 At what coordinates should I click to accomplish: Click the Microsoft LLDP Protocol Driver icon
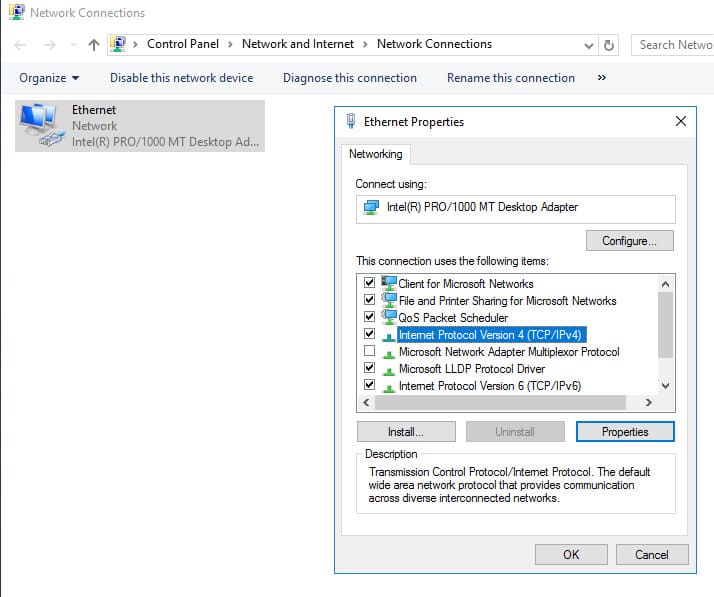click(x=389, y=369)
